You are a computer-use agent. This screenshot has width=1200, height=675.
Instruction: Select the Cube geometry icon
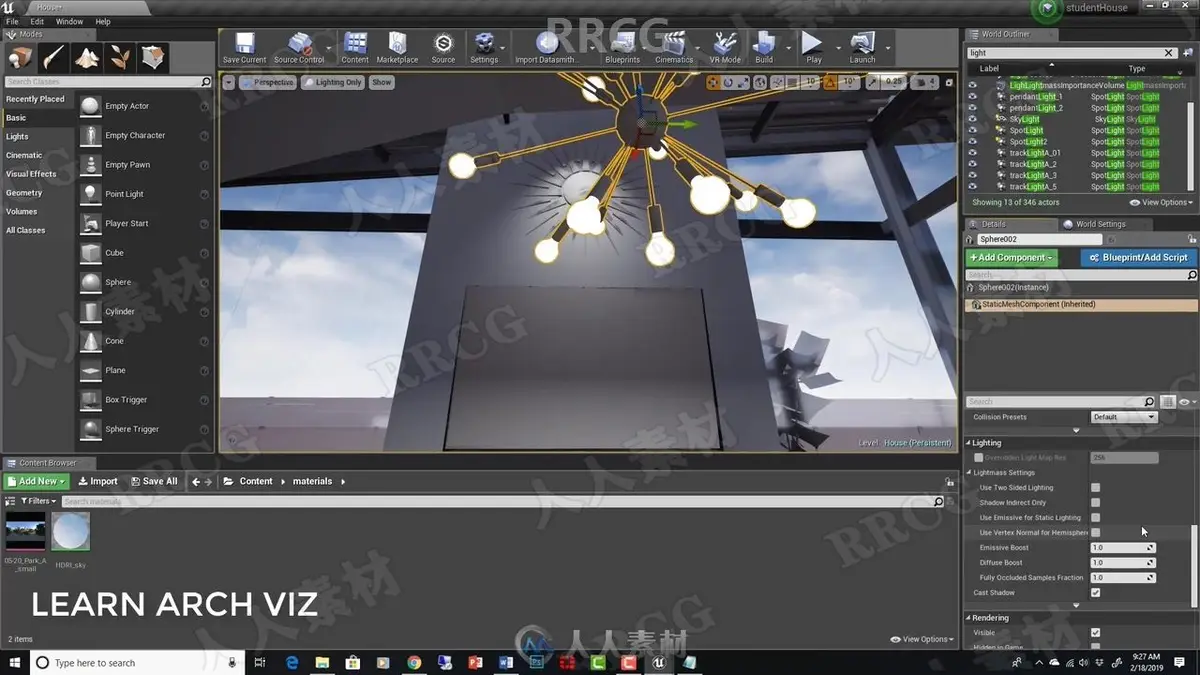point(90,253)
